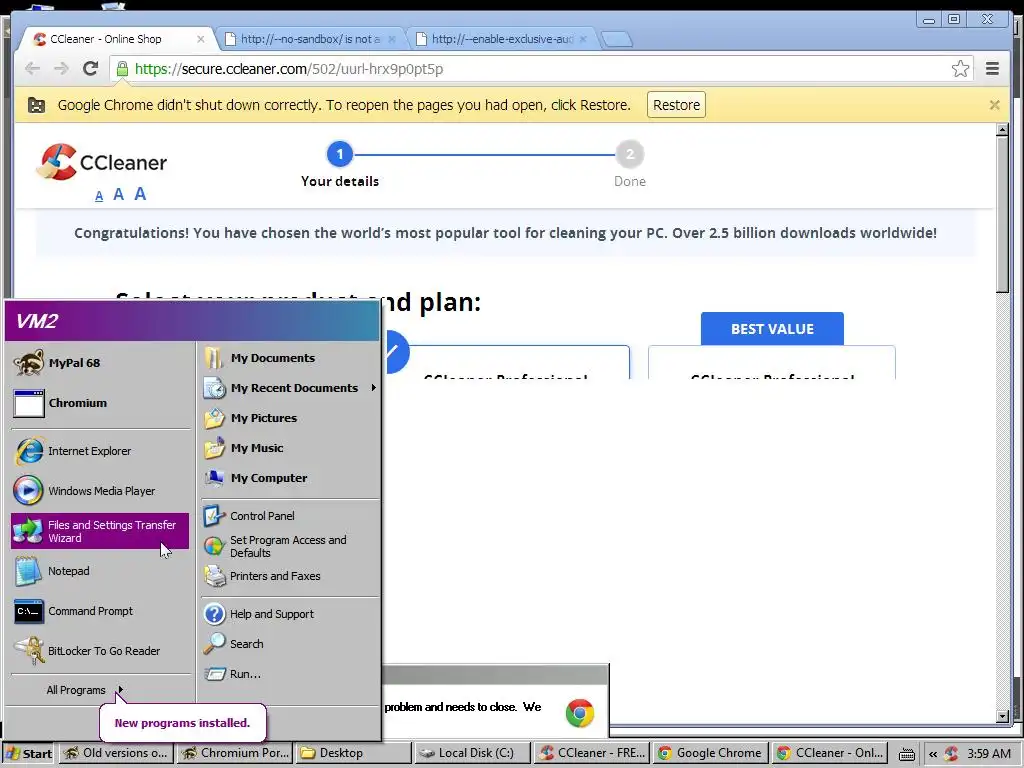1024x768 pixels.
Task: Focus the secure.ccleaner.com address bar
Action: (x=539, y=69)
